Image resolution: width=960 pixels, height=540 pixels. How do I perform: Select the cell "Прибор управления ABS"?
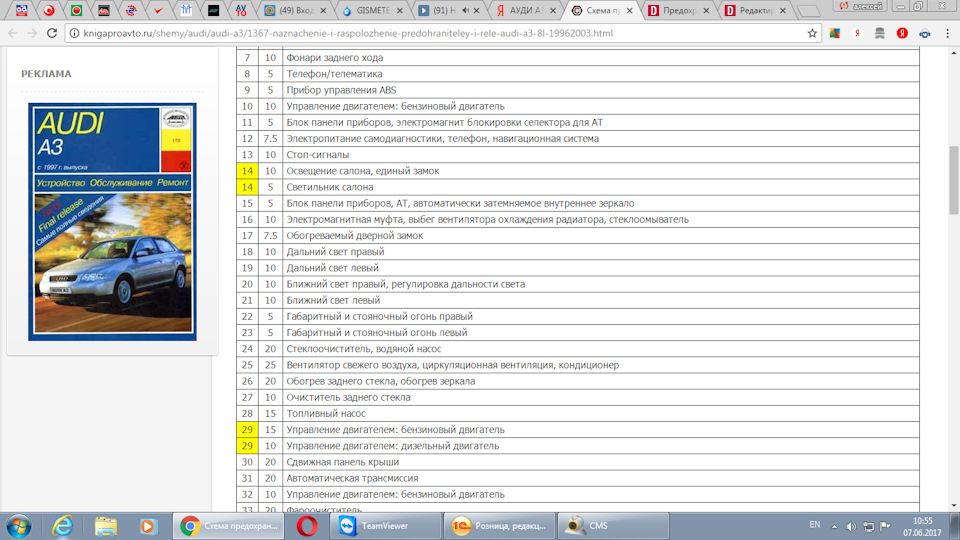601,90
